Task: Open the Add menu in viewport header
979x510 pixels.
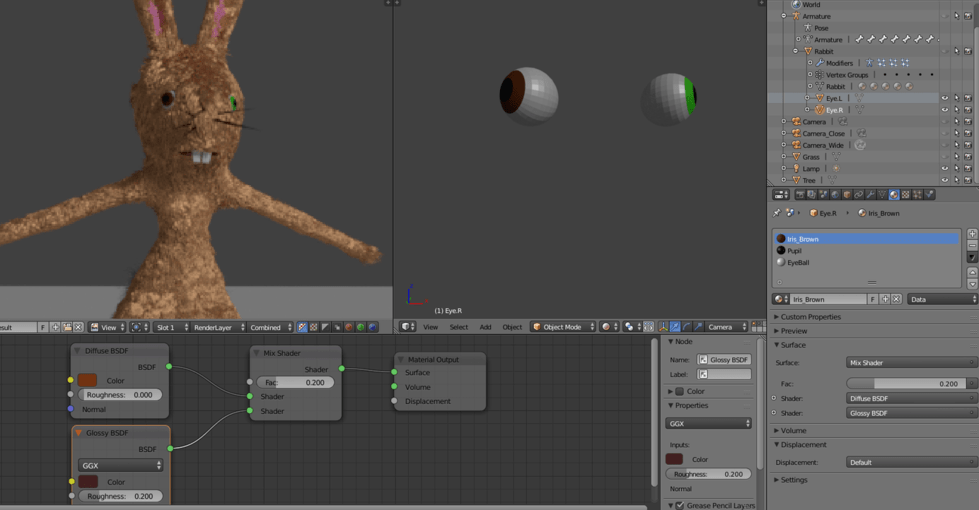Action: tap(485, 327)
